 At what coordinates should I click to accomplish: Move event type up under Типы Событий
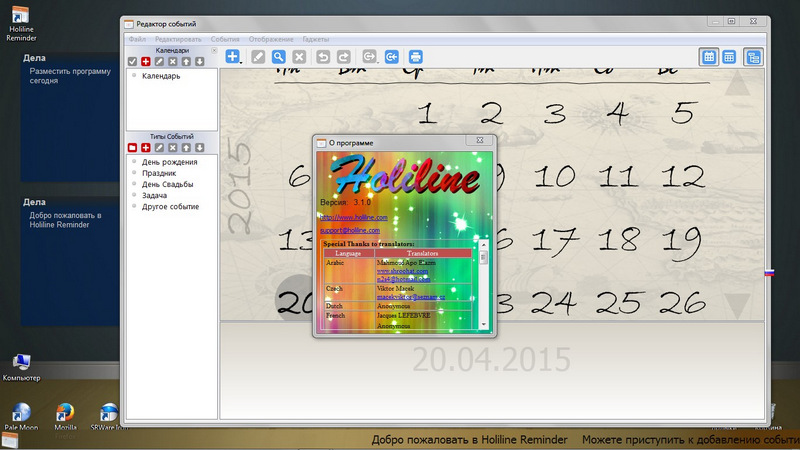pos(186,147)
